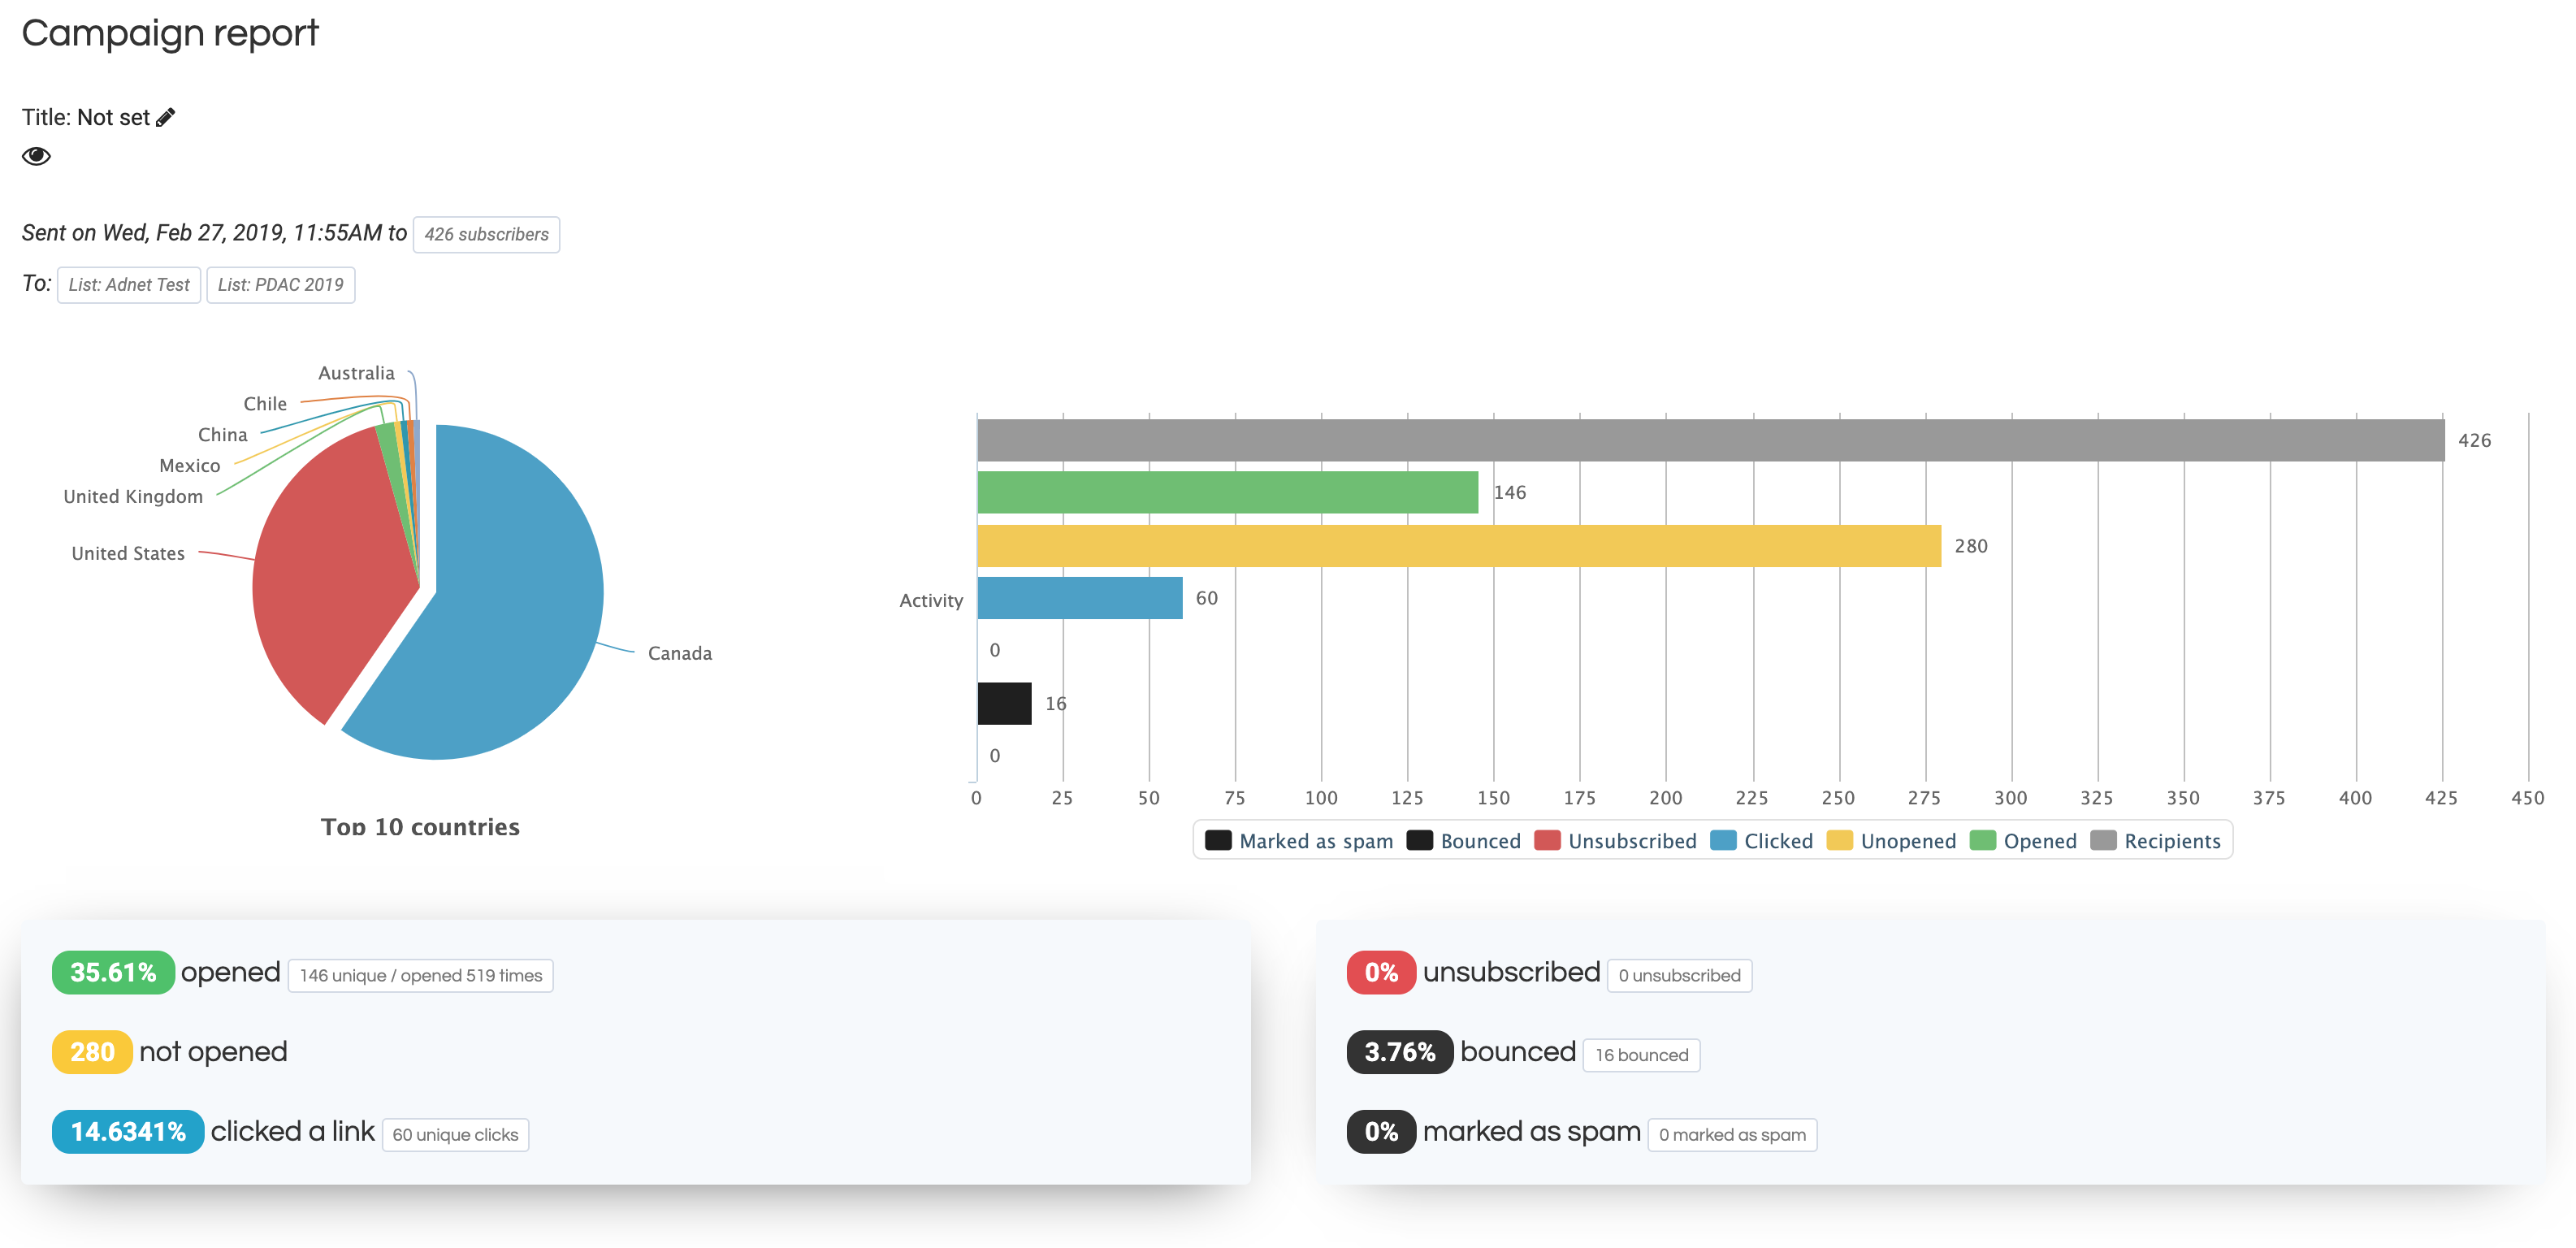Click the United Kingdom pie label
2576x1248 pixels.
coord(133,496)
